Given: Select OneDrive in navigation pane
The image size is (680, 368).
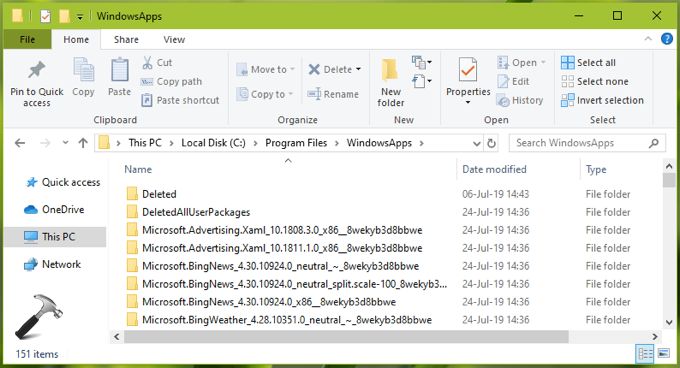Looking at the screenshot, I should coord(54,210).
